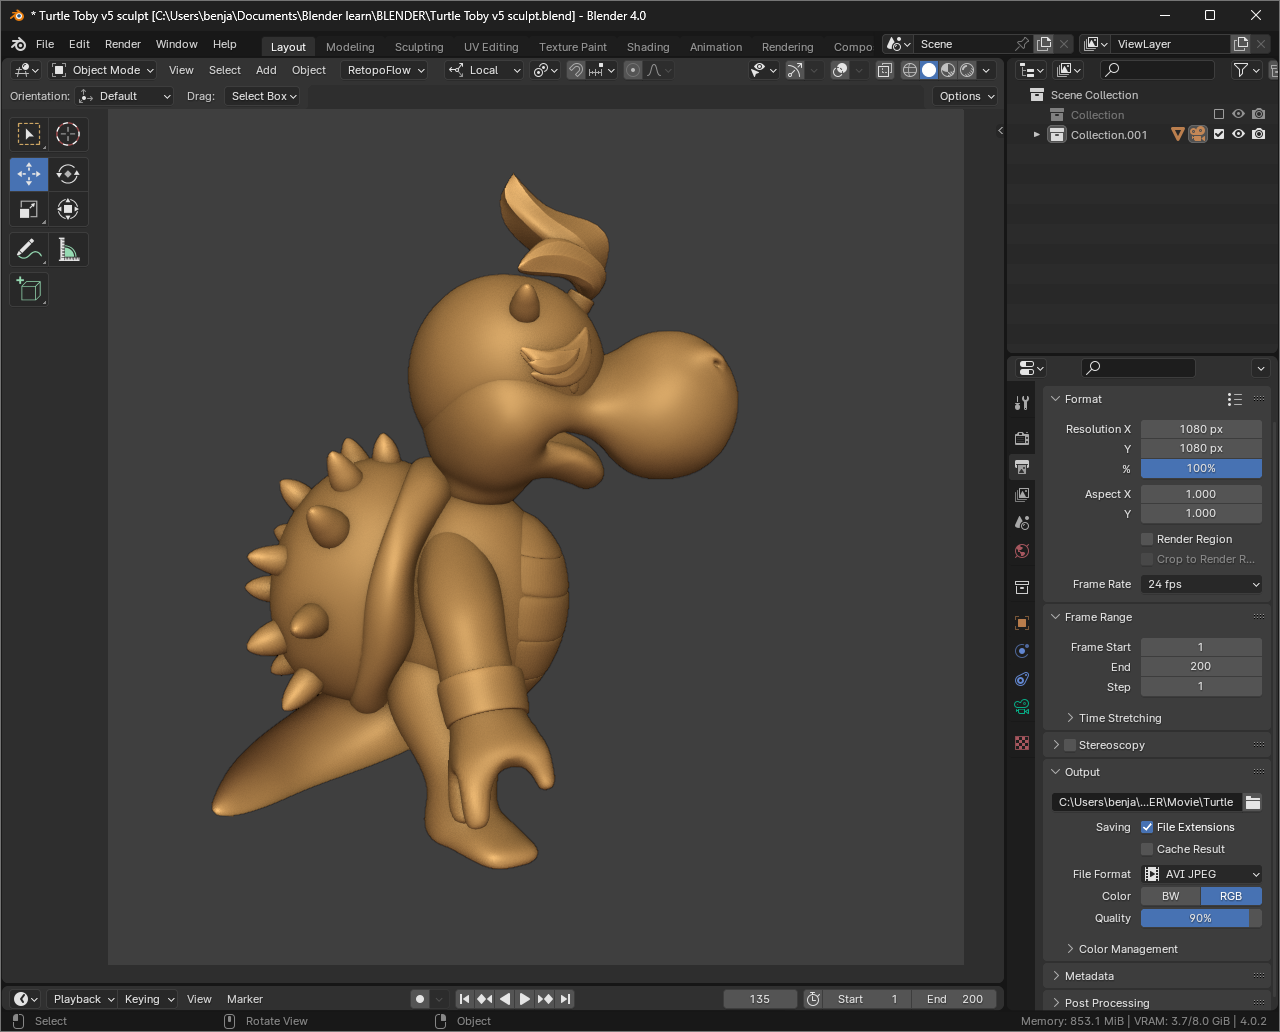
Task: Choose the Add Cube tool
Action: (29, 290)
